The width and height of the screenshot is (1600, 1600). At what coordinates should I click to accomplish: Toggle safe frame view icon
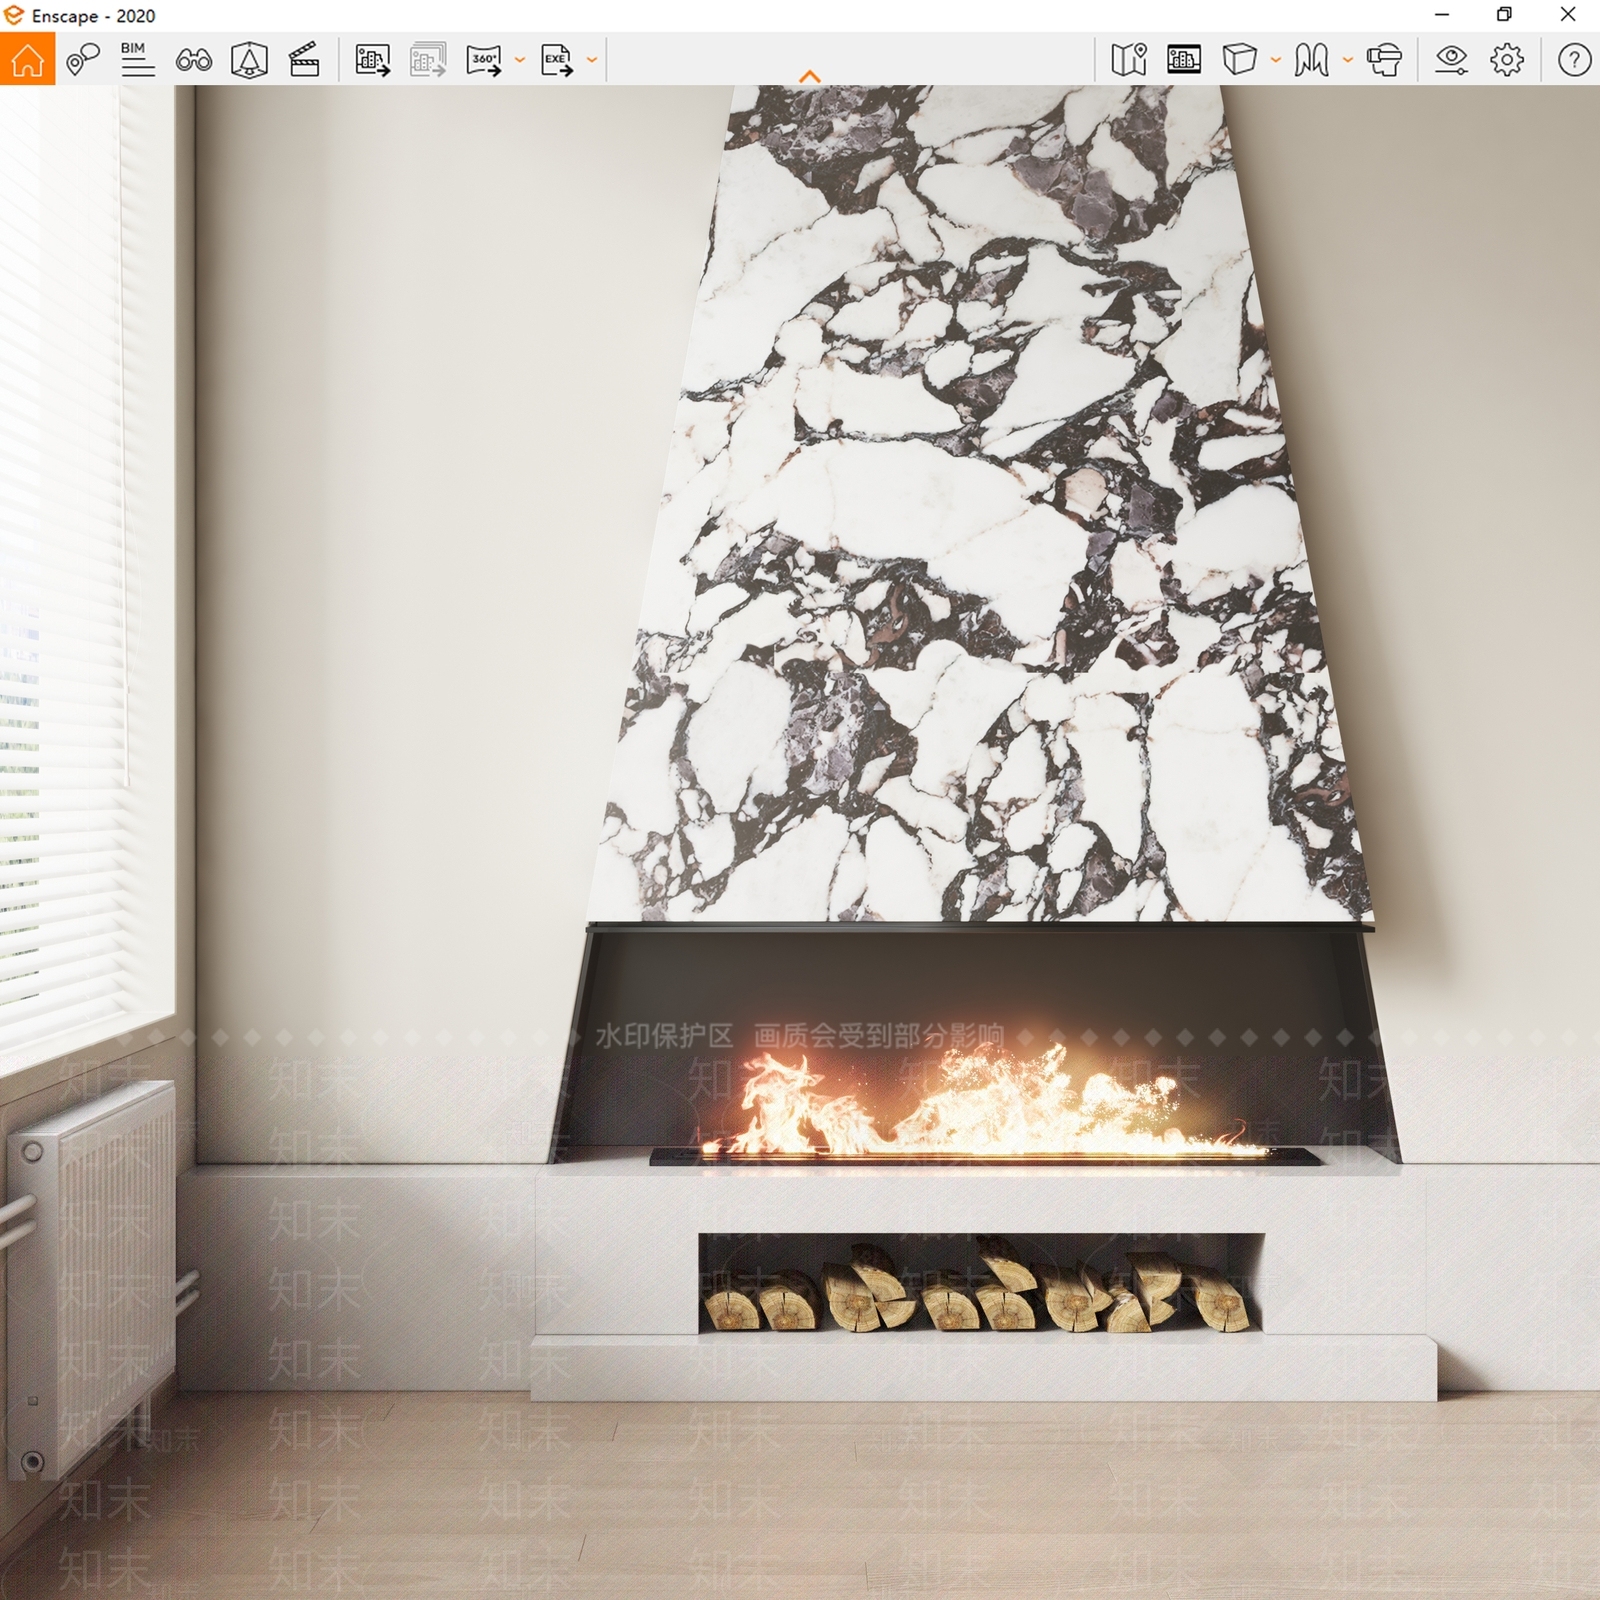coord(249,60)
